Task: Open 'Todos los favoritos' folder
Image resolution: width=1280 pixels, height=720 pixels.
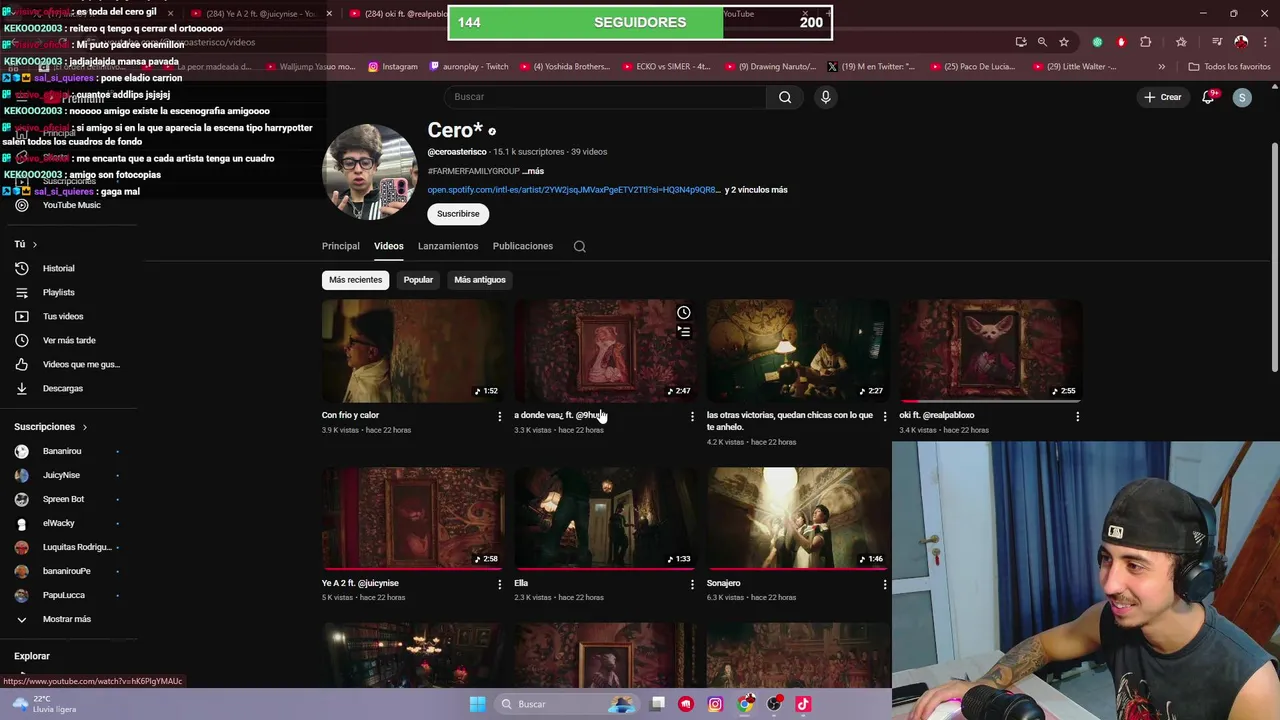Action: pos(1229,67)
